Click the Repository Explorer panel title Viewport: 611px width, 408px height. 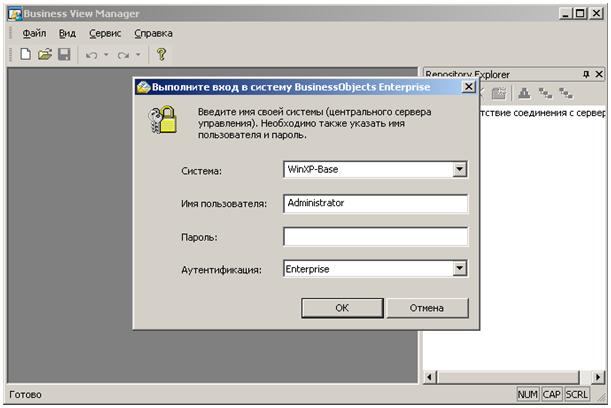[x=467, y=74]
